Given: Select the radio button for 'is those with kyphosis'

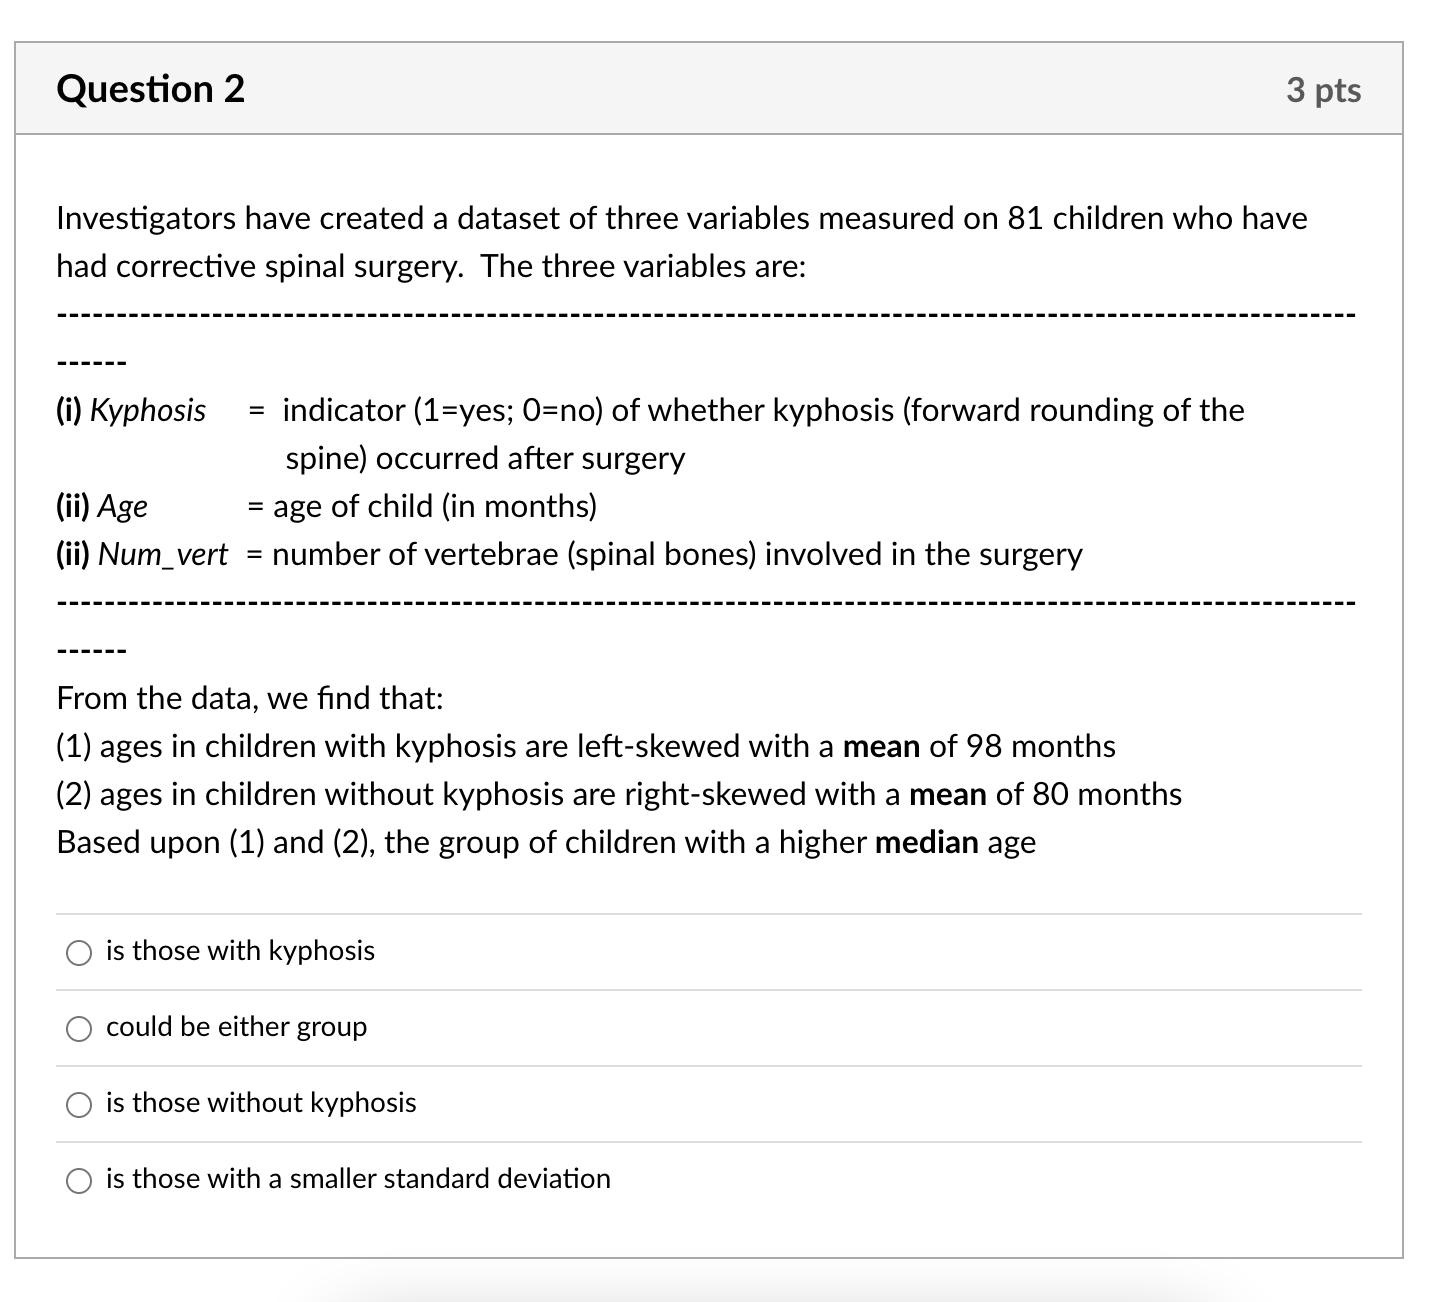Looking at the screenshot, I should coord(79,953).
